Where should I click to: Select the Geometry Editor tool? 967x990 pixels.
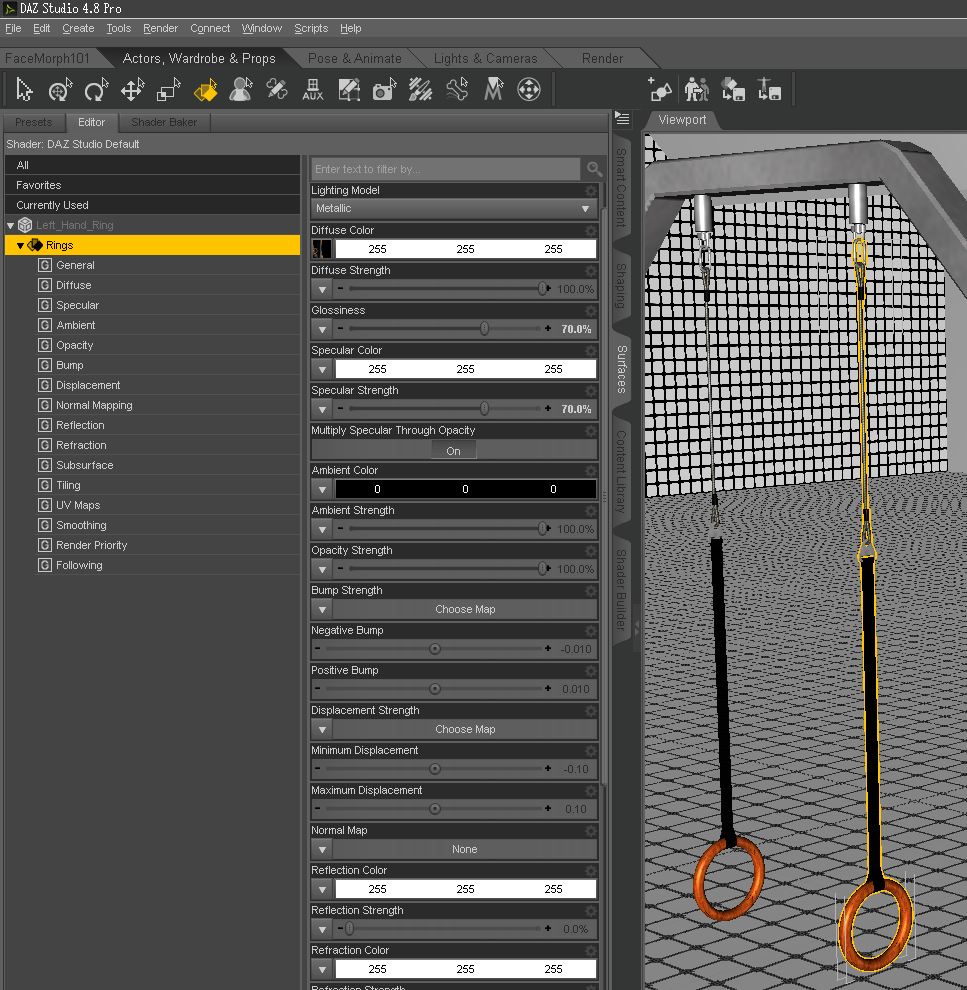click(x=349, y=90)
